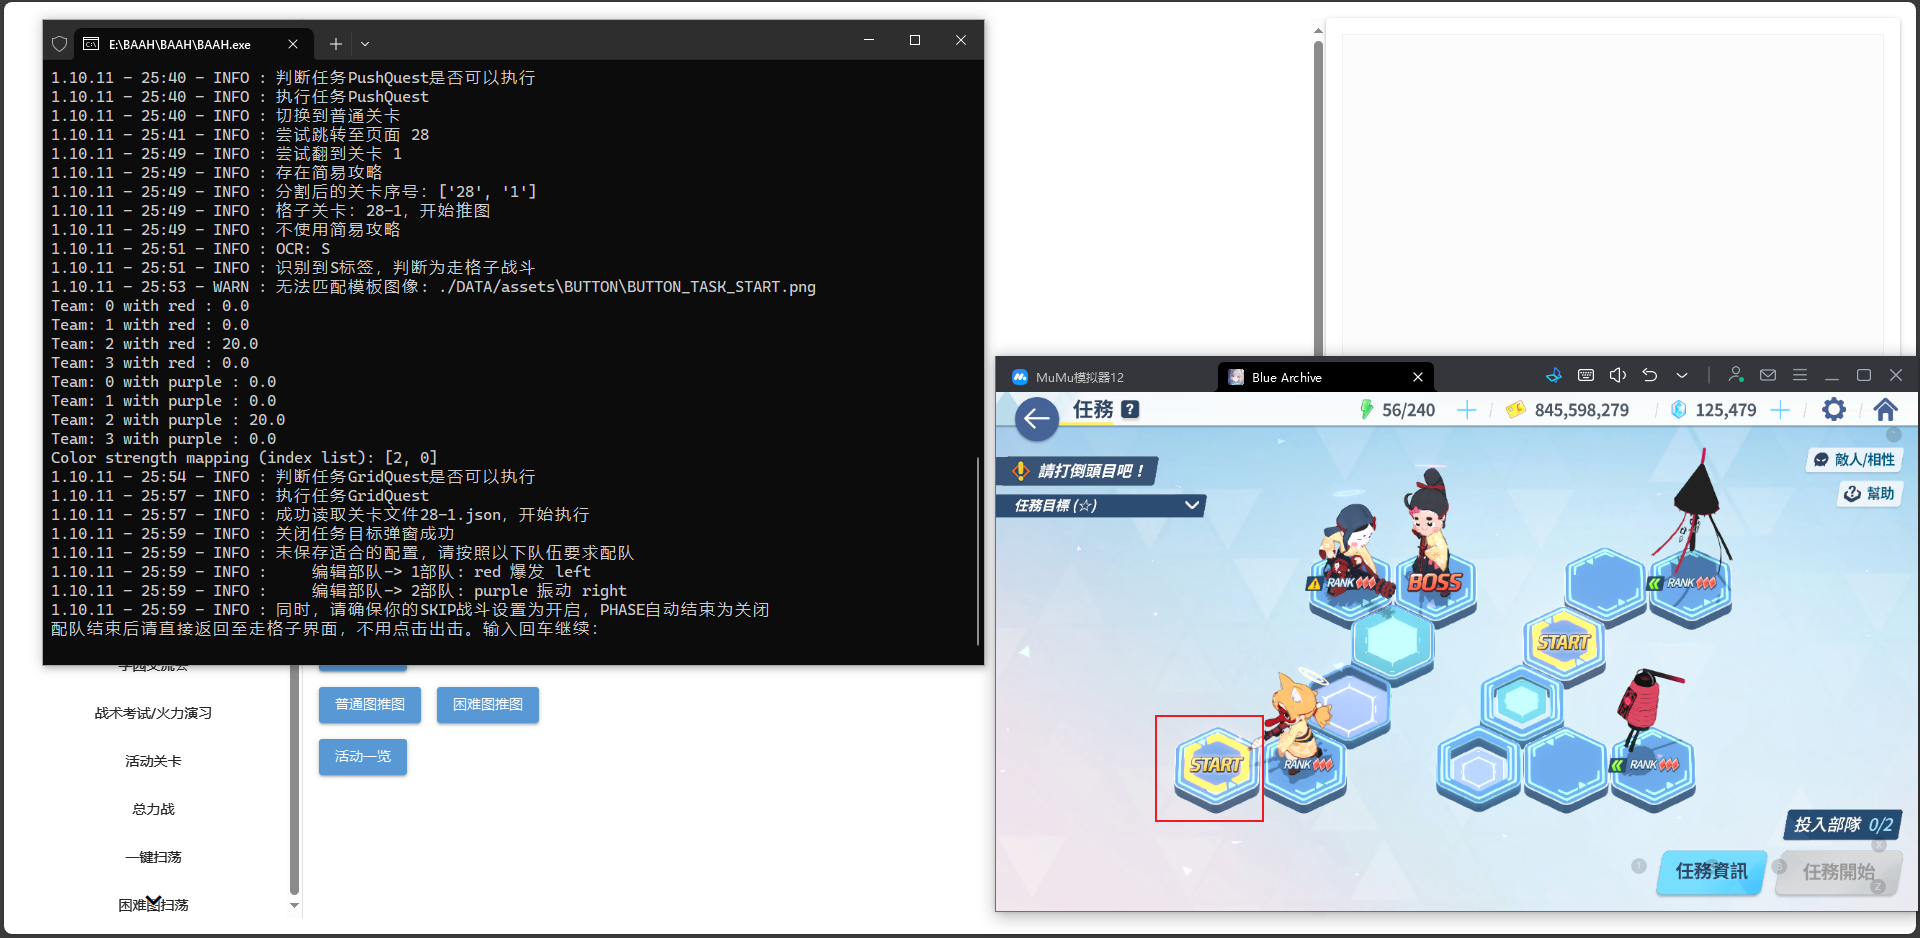1920x938 pixels.
Task: Click the shield icon in terminal title bar
Action: pyautogui.click(x=59, y=43)
